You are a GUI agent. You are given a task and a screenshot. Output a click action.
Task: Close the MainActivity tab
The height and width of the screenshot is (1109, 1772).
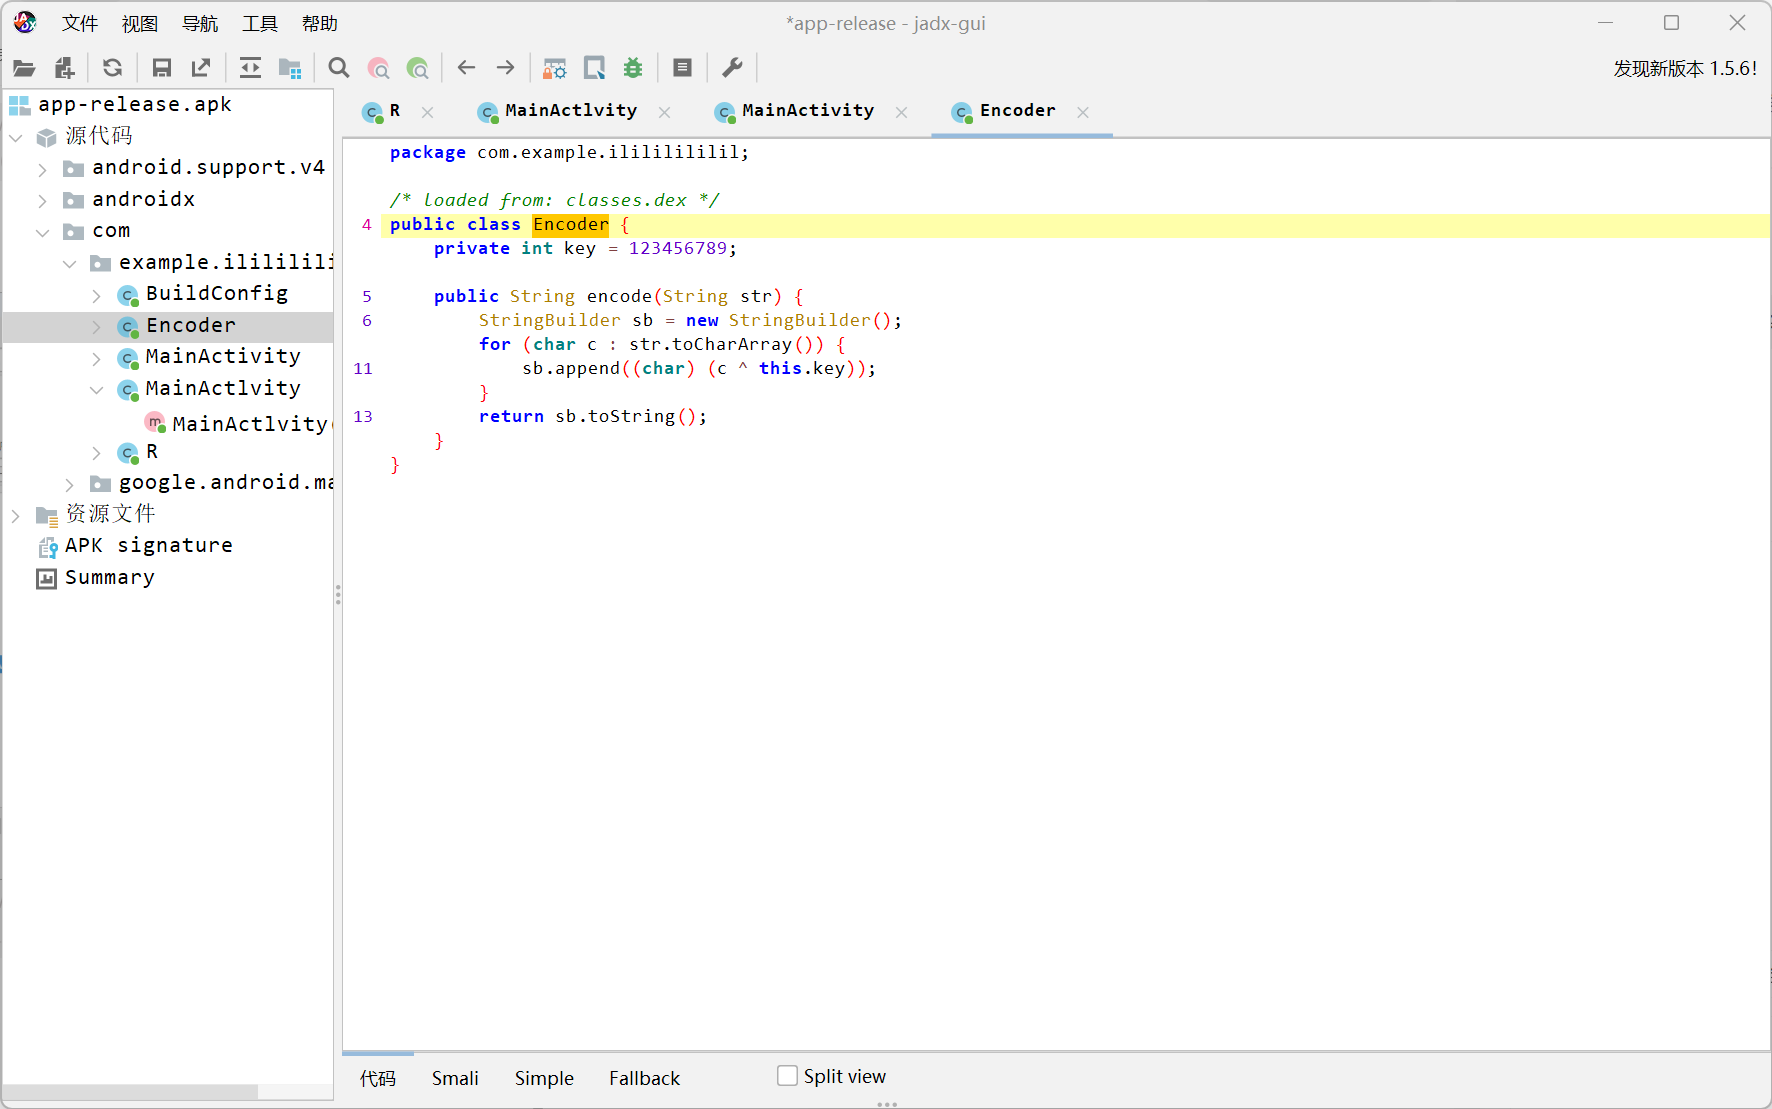[x=902, y=112]
